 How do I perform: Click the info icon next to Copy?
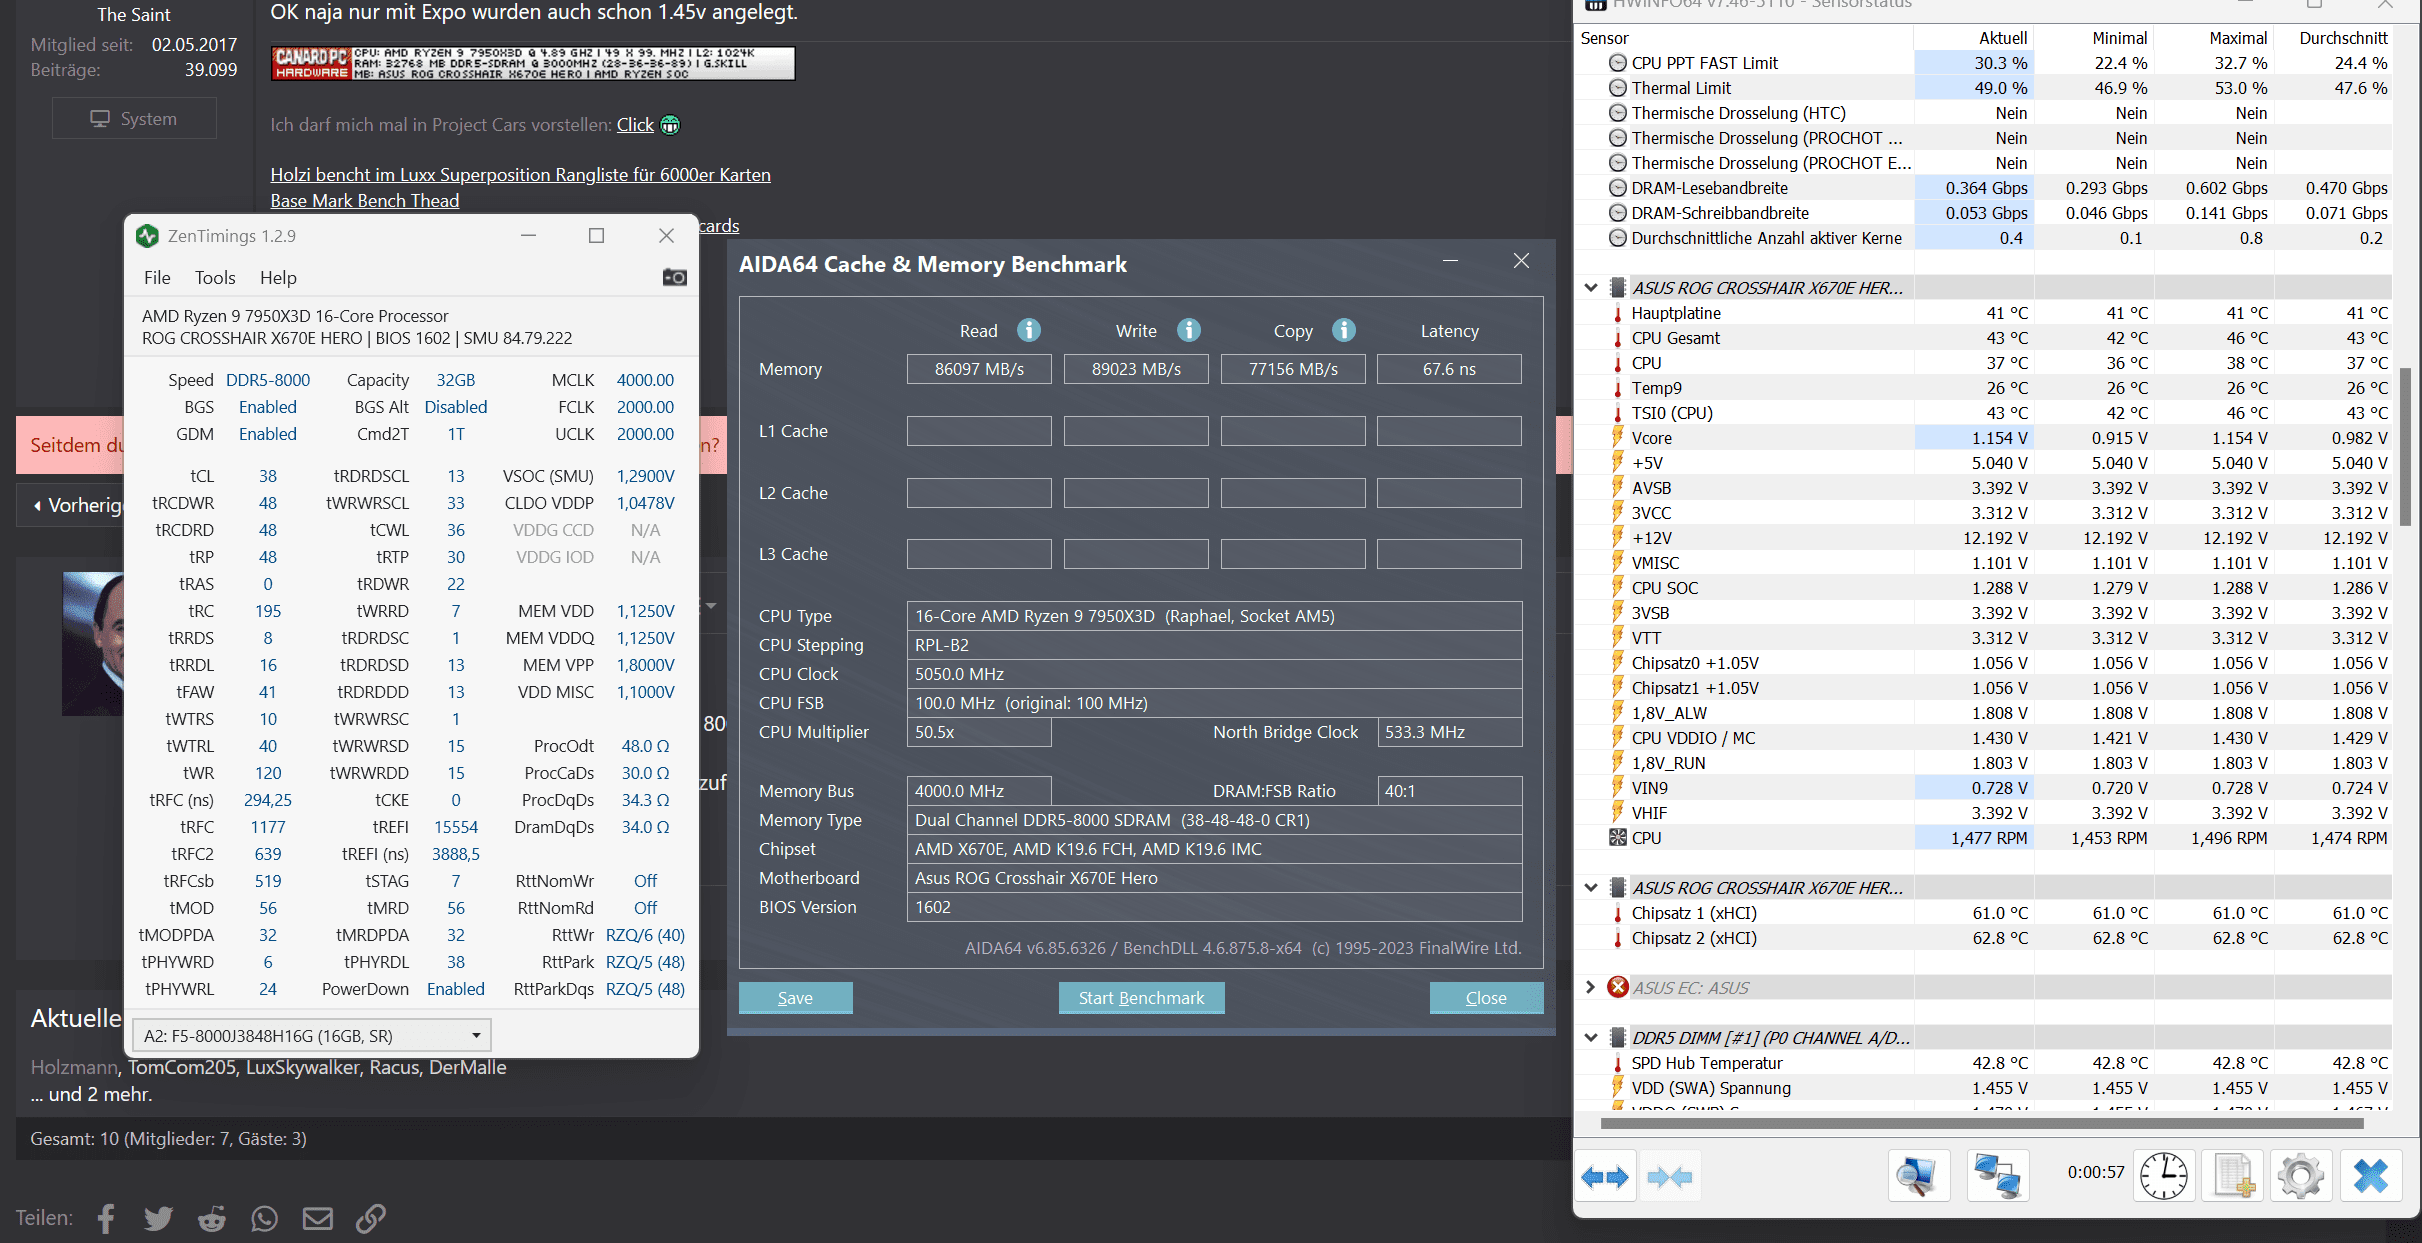[x=1343, y=330]
